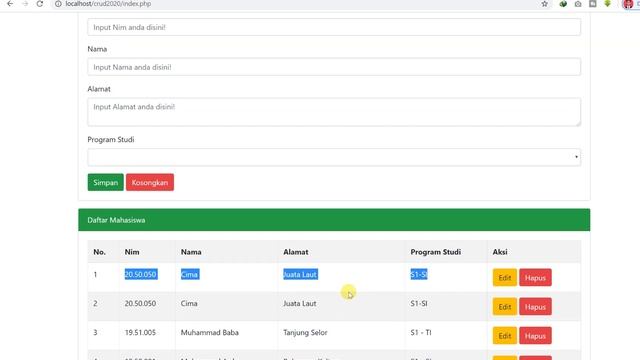Image resolution: width=640 pixels, height=360 pixels.
Task: Click the green leaf extension icon
Action: [563, 4]
